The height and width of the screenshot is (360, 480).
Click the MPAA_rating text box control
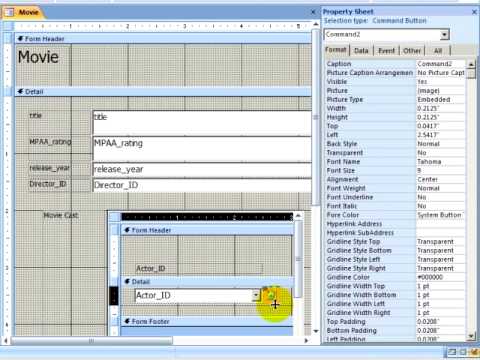point(202,149)
